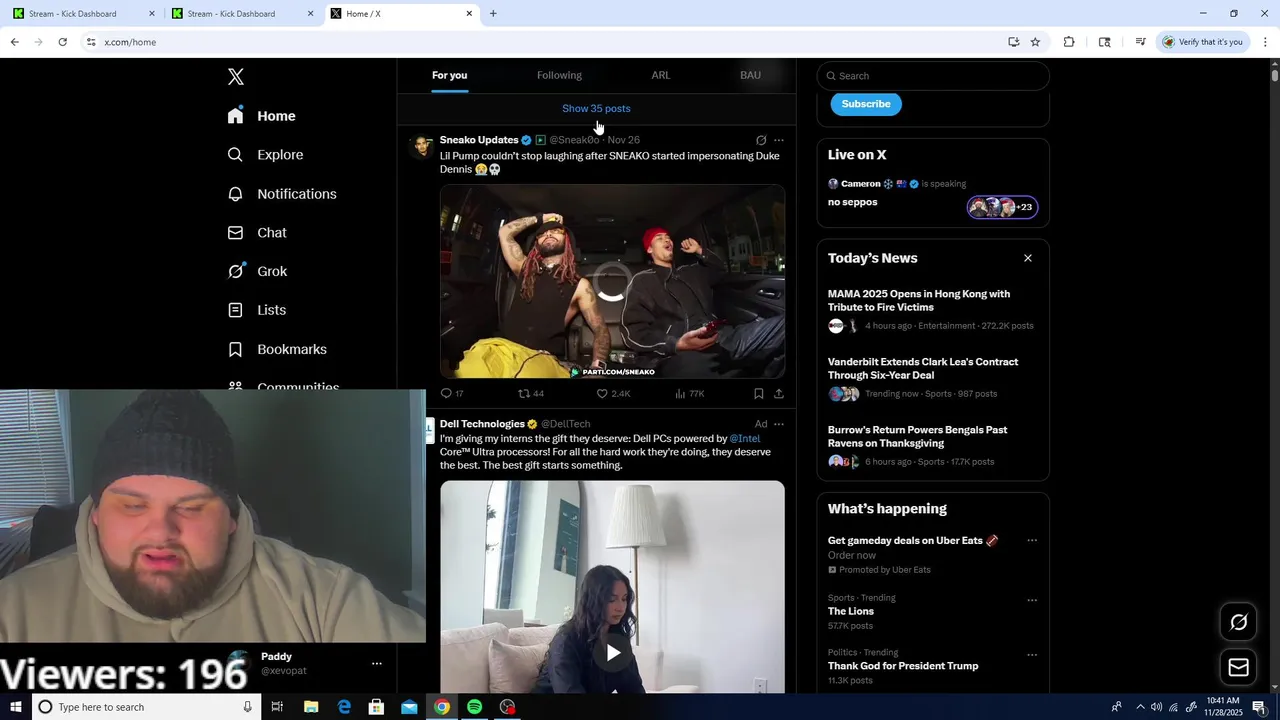Open Paddy account menu dots

[x=377, y=663]
